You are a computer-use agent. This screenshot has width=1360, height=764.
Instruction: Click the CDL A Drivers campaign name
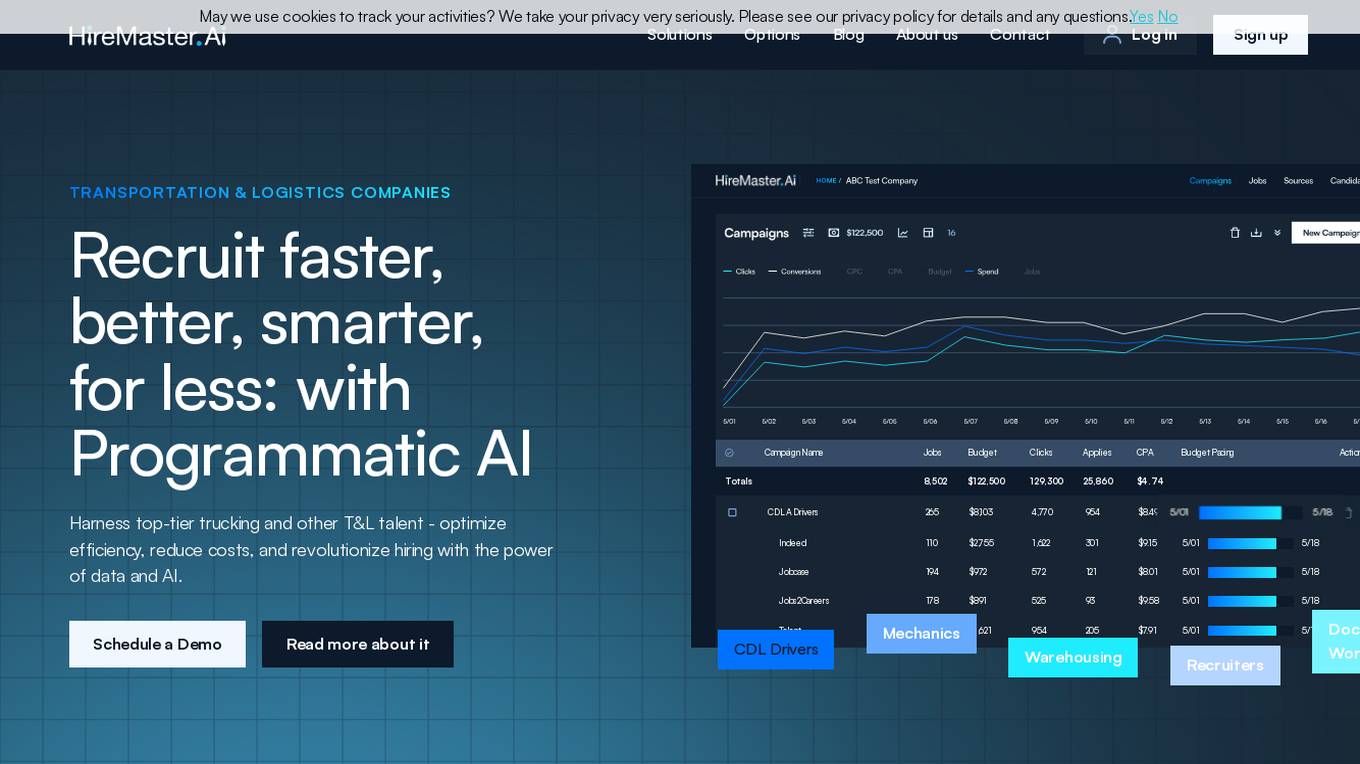(793, 513)
